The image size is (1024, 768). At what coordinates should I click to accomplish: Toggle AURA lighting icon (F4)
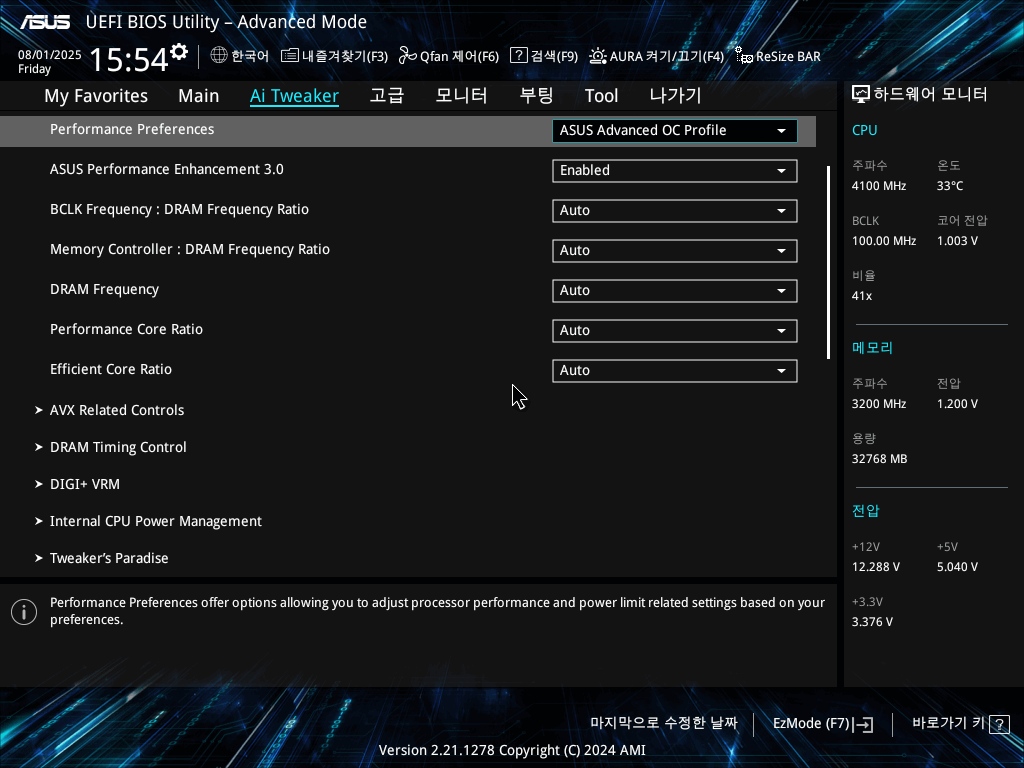[598, 56]
